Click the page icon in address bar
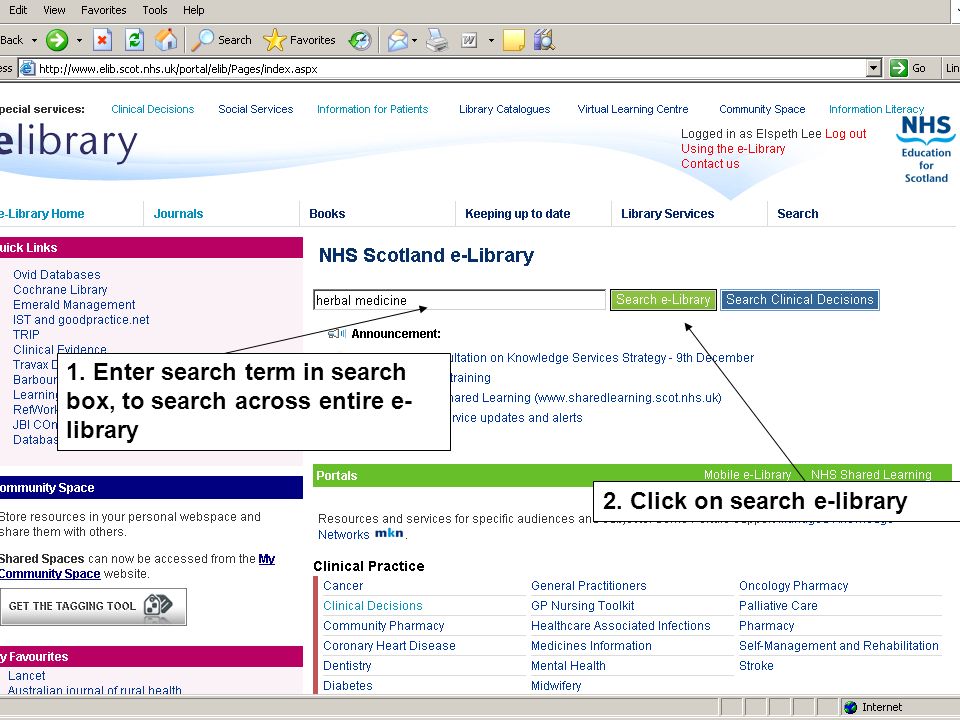The image size is (960, 720). [27, 69]
